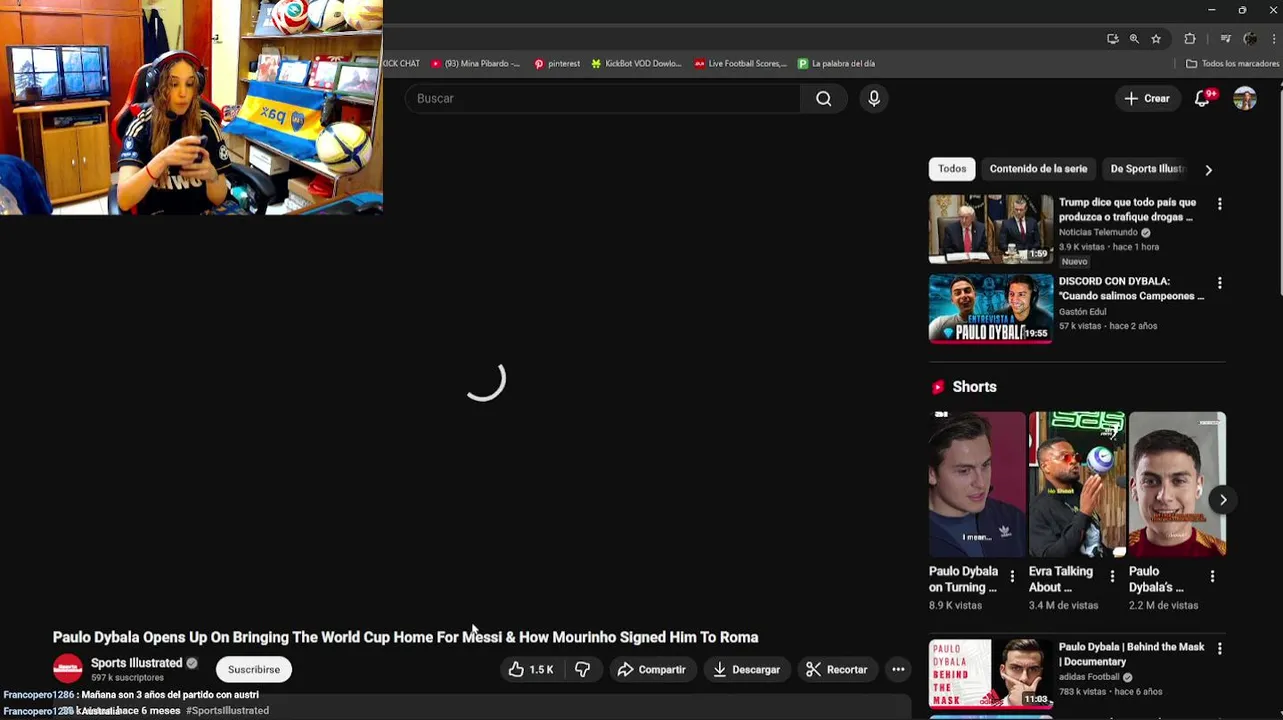Click the YouTube search magnifier button
The image size is (1283, 720).
(x=823, y=98)
